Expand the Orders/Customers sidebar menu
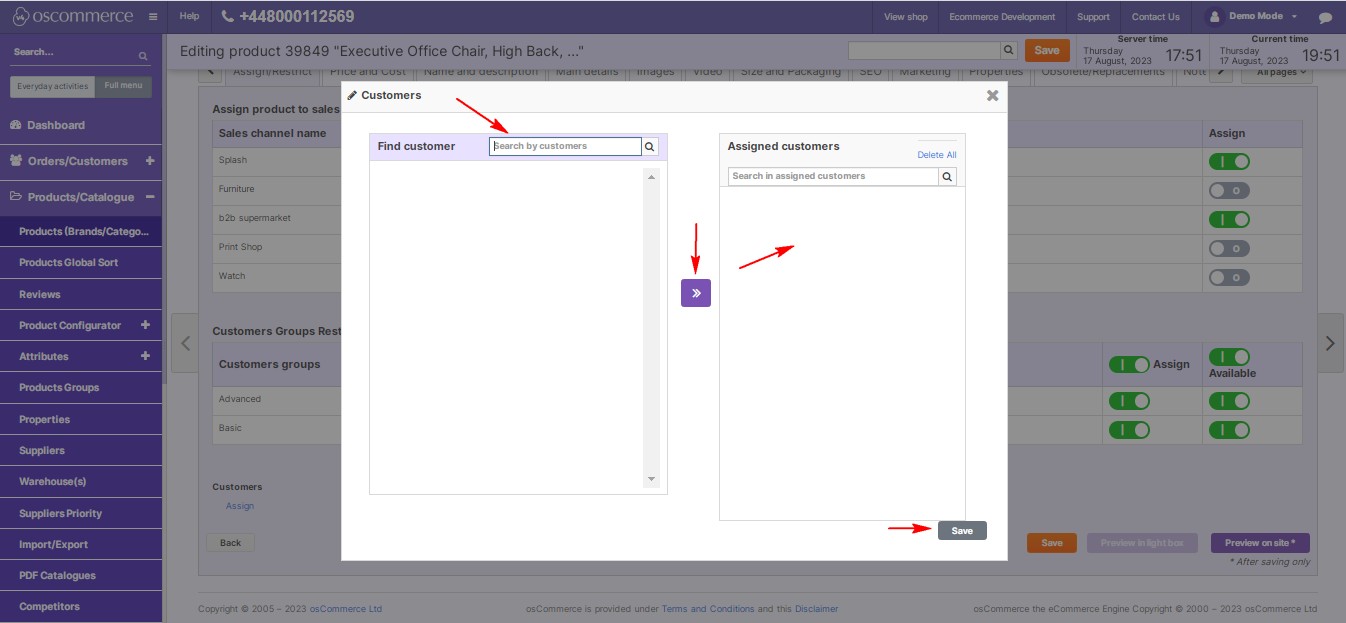1346x623 pixels. click(149, 161)
